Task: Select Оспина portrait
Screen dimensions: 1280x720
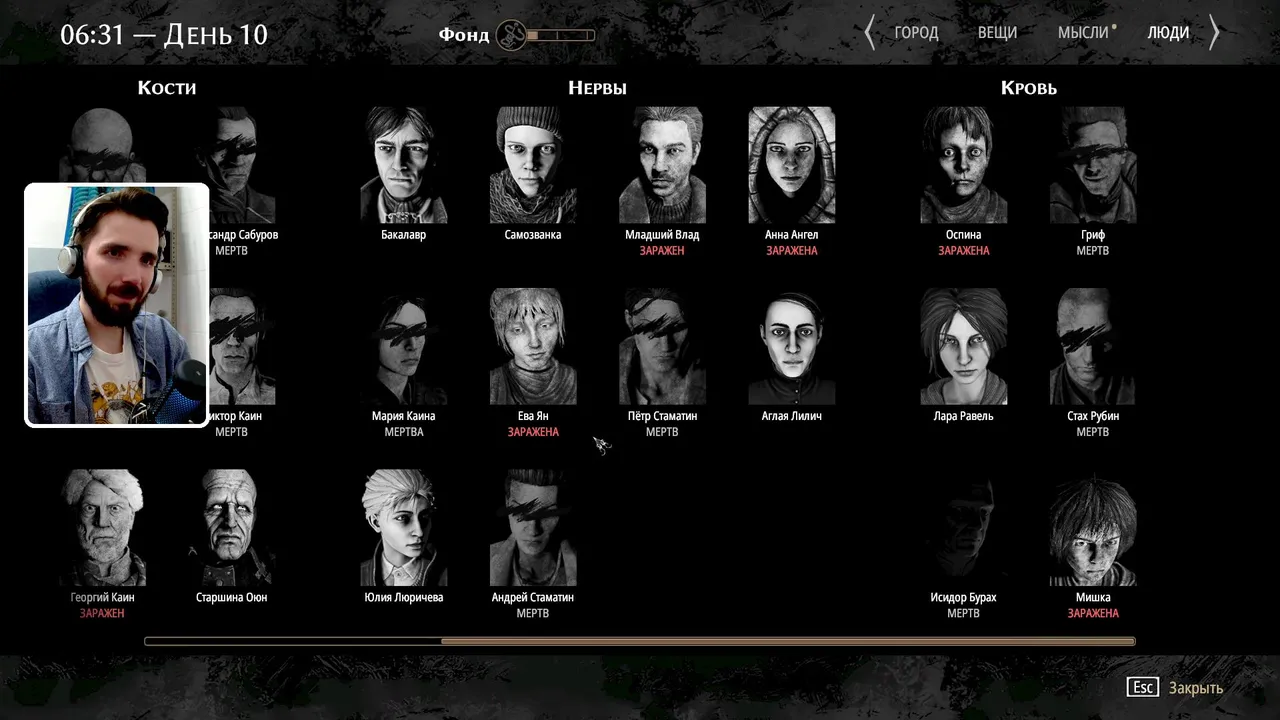Action: pos(964,165)
